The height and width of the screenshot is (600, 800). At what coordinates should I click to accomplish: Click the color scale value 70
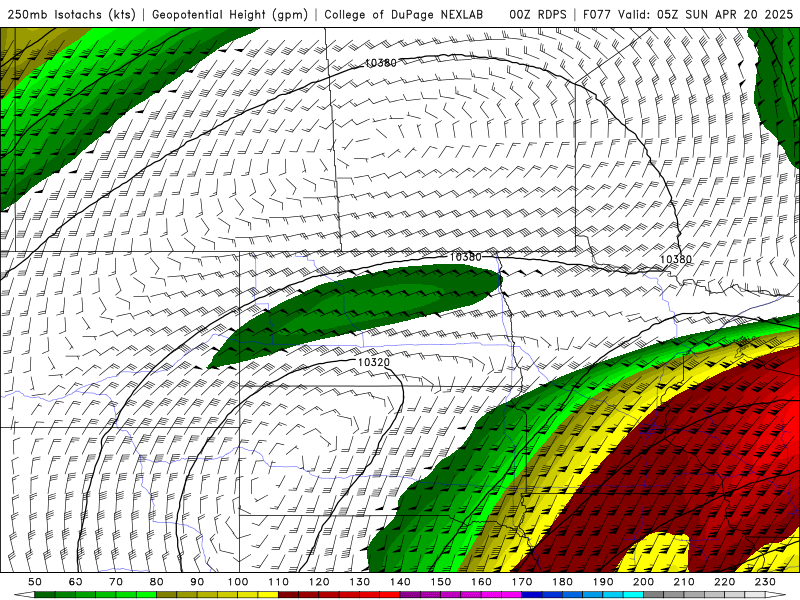click(x=116, y=582)
